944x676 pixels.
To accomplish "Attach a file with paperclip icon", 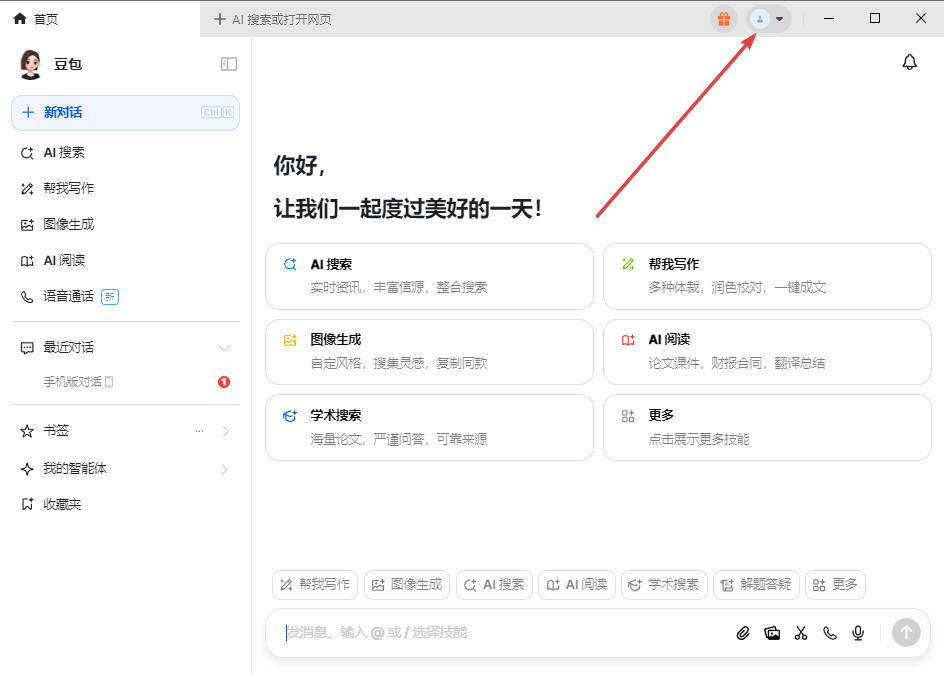I will coord(743,633).
